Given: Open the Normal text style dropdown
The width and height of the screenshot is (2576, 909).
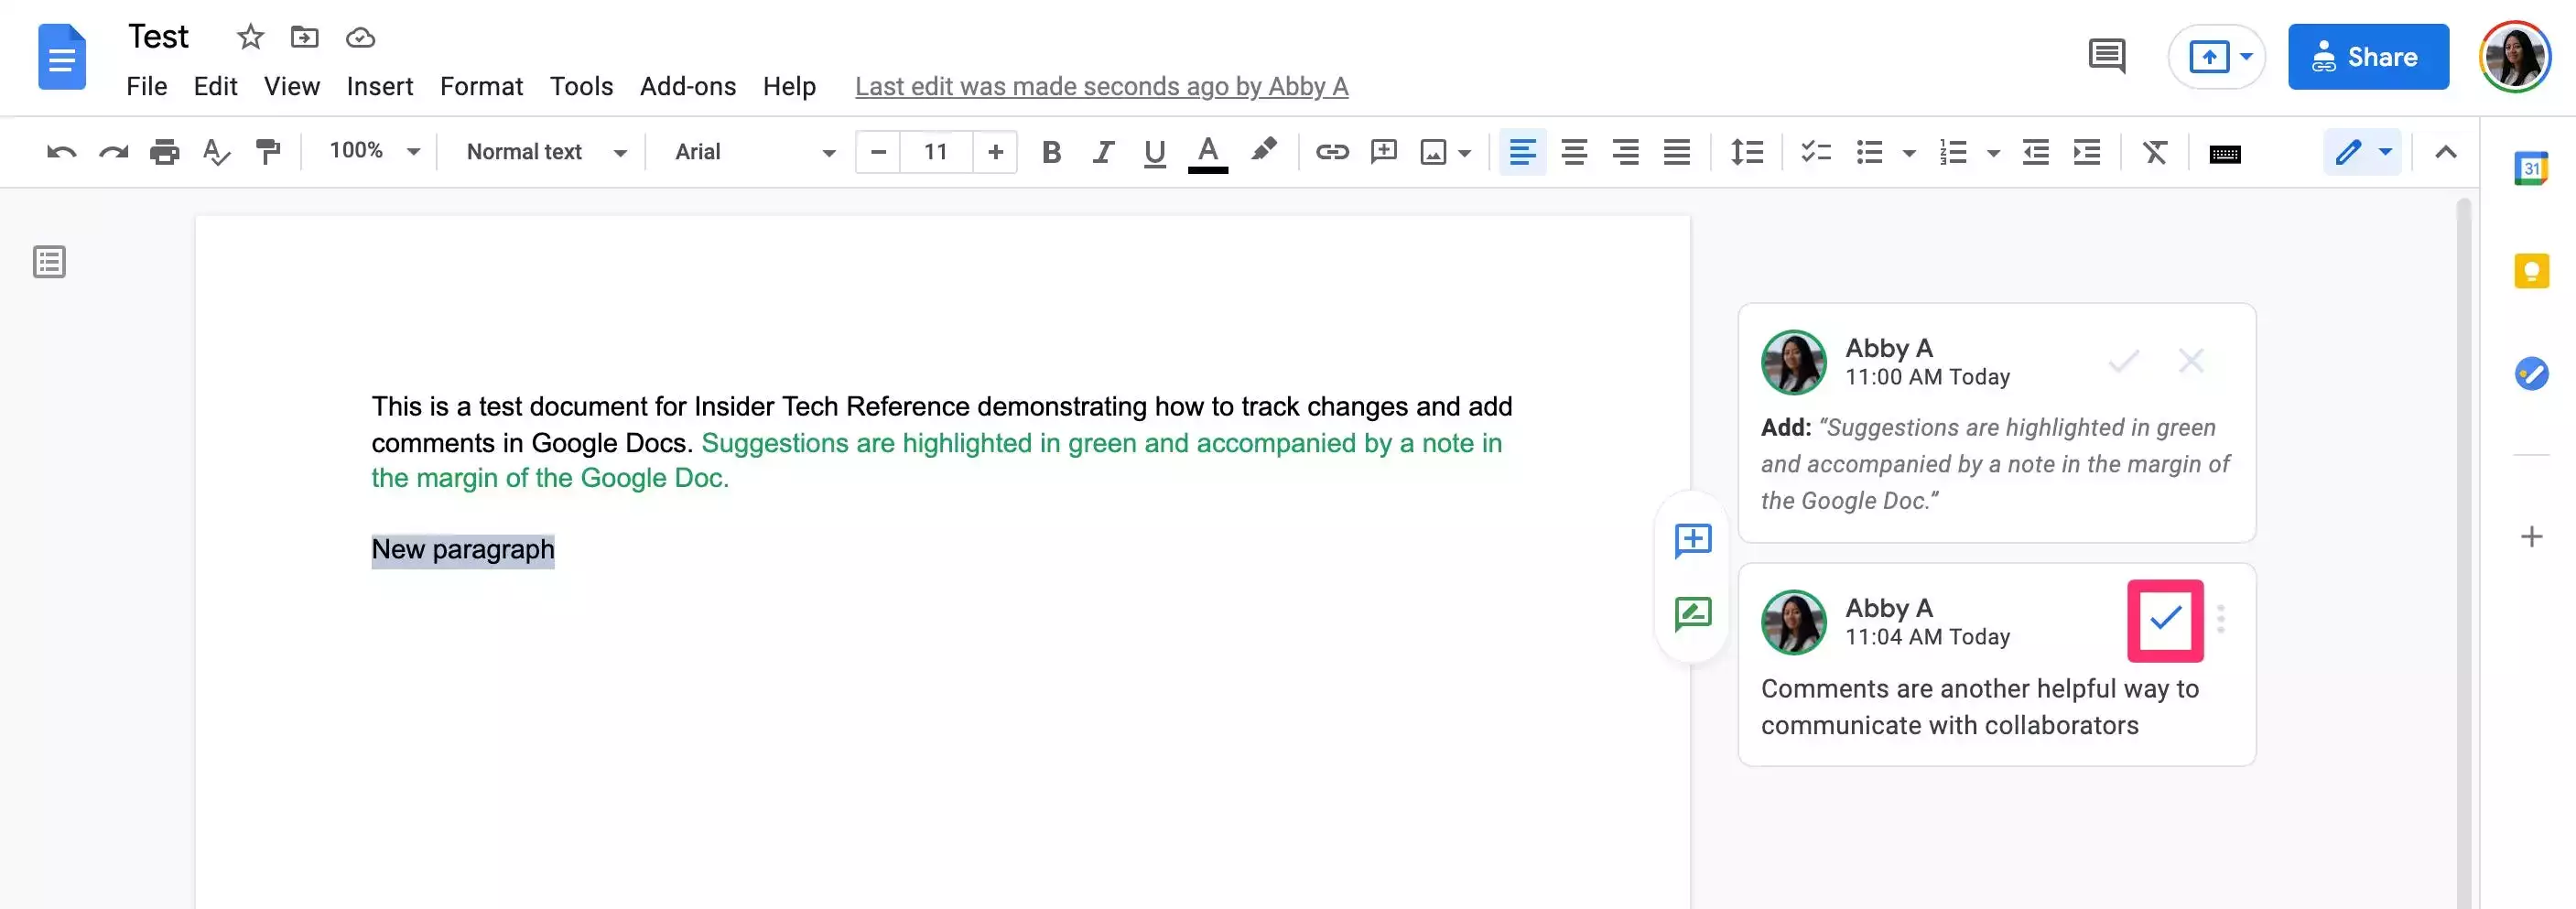Looking at the screenshot, I should tap(546, 152).
